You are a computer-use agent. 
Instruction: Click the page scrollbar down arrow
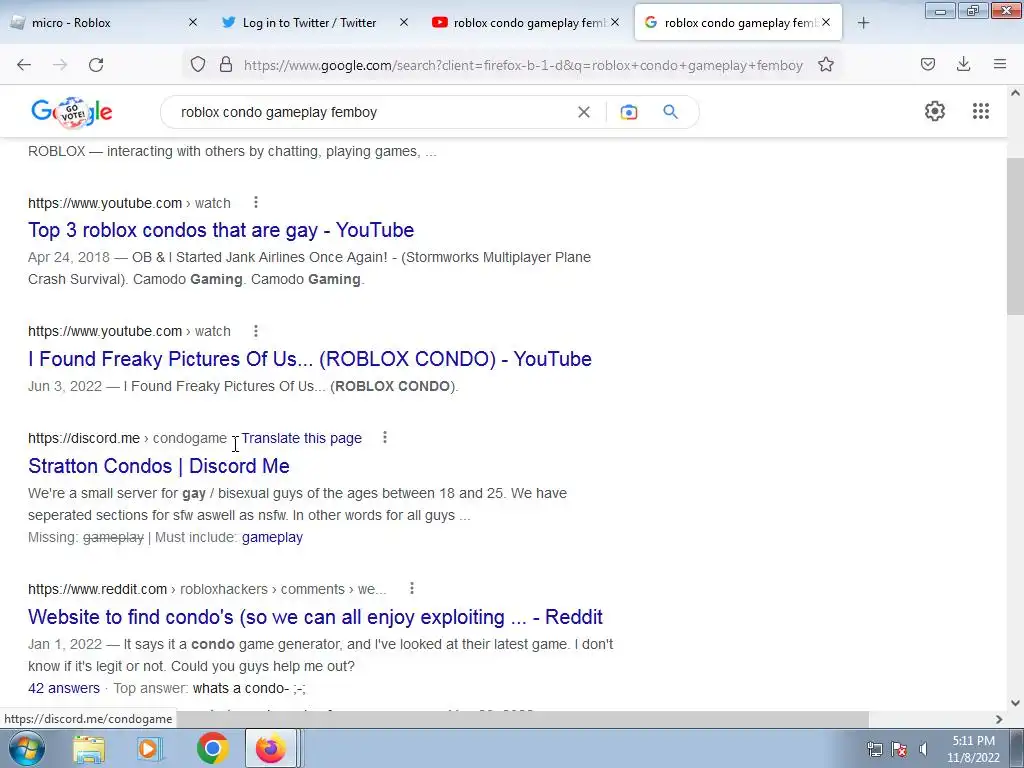click(x=1015, y=703)
